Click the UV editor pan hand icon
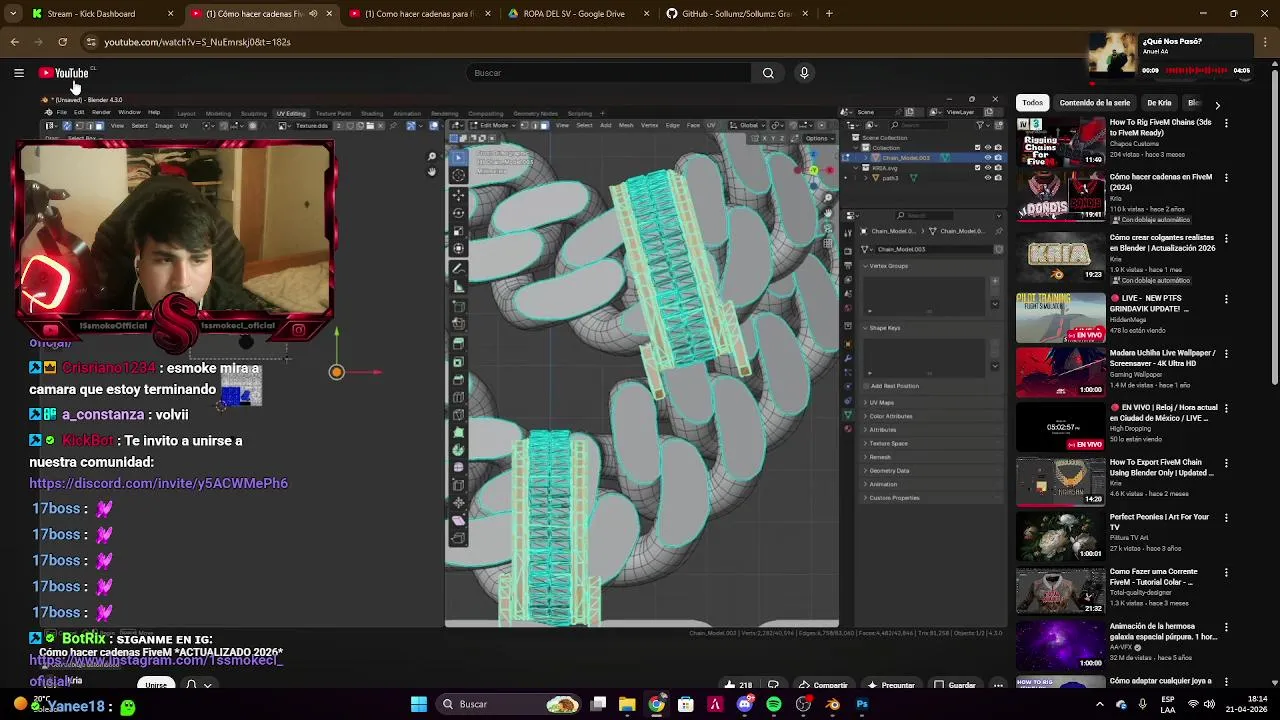 (x=432, y=172)
